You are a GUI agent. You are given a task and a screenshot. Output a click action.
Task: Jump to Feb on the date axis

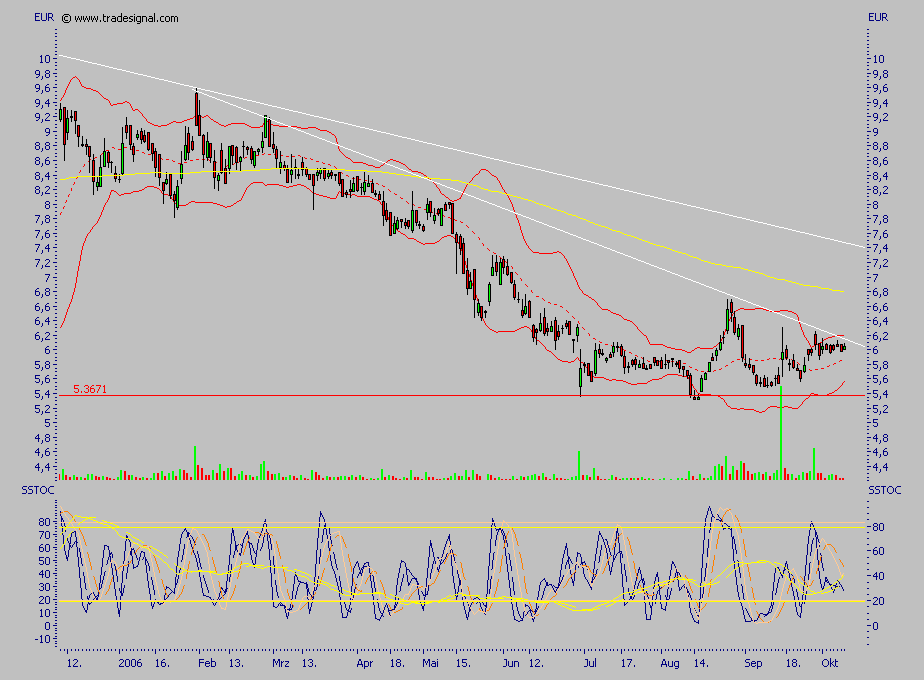point(206,662)
